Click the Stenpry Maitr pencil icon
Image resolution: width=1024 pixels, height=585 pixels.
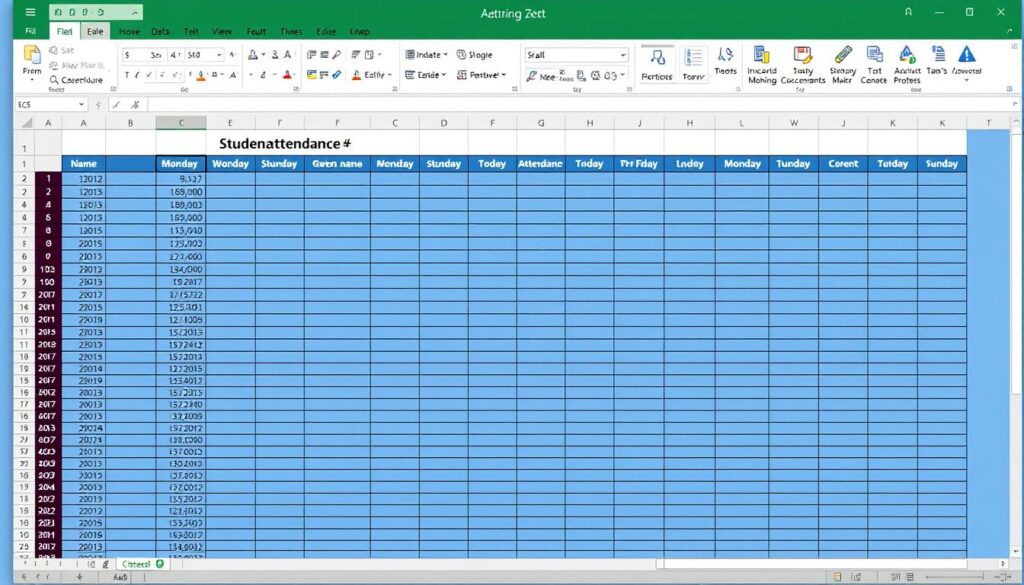[842, 65]
